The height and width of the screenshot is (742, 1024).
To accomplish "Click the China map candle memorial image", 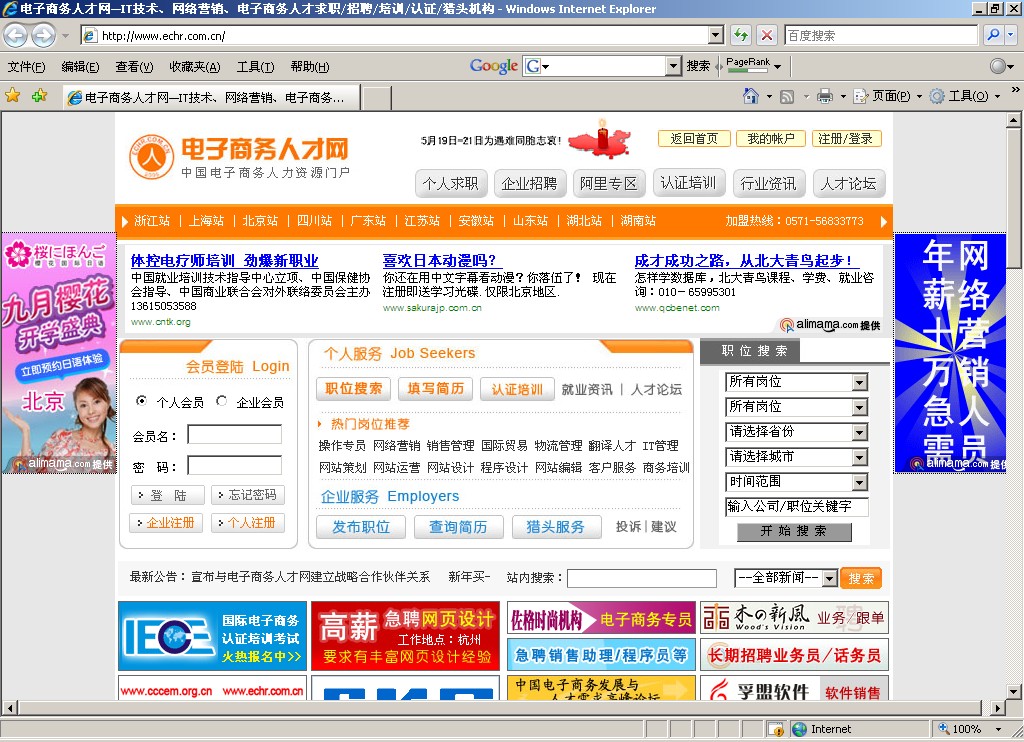I will click(601, 138).
